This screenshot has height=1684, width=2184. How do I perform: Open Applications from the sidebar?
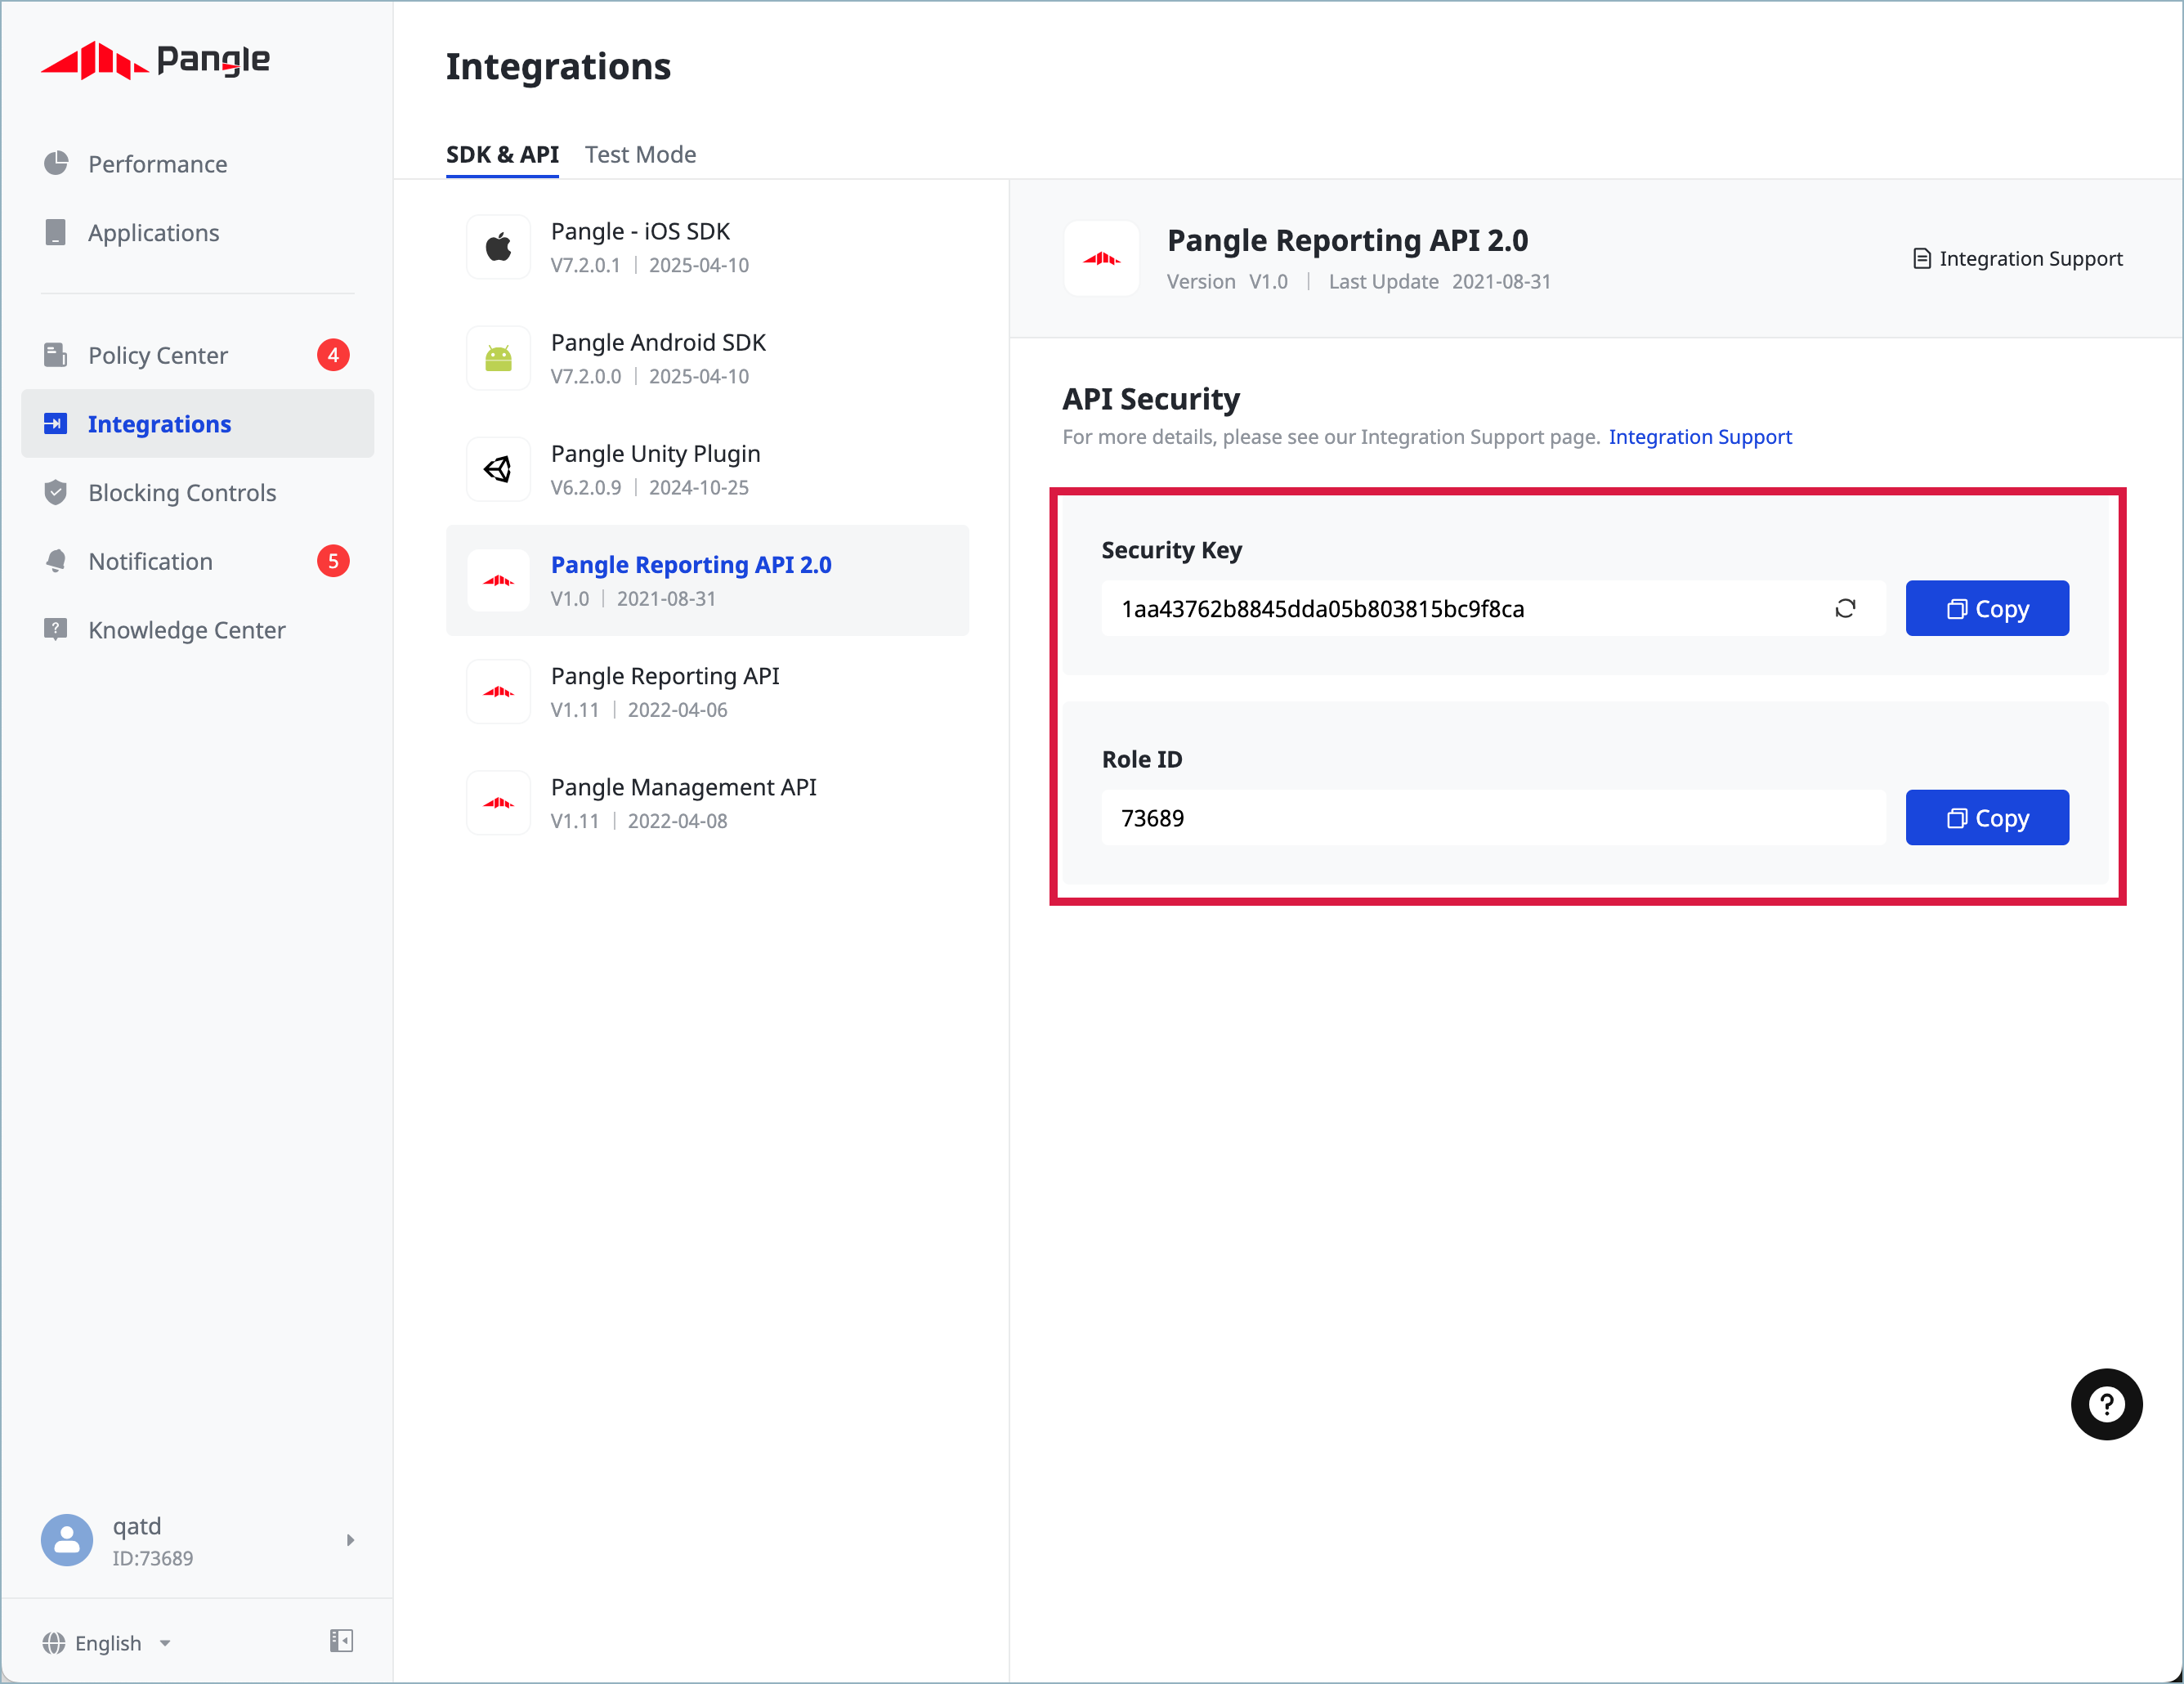[197, 233]
